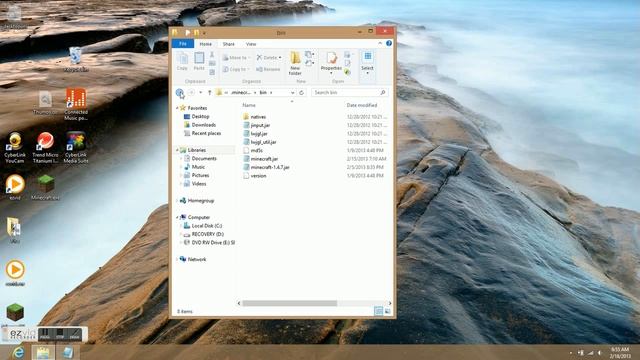Refresh the bin folder view
The height and width of the screenshot is (360, 640).
301,93
